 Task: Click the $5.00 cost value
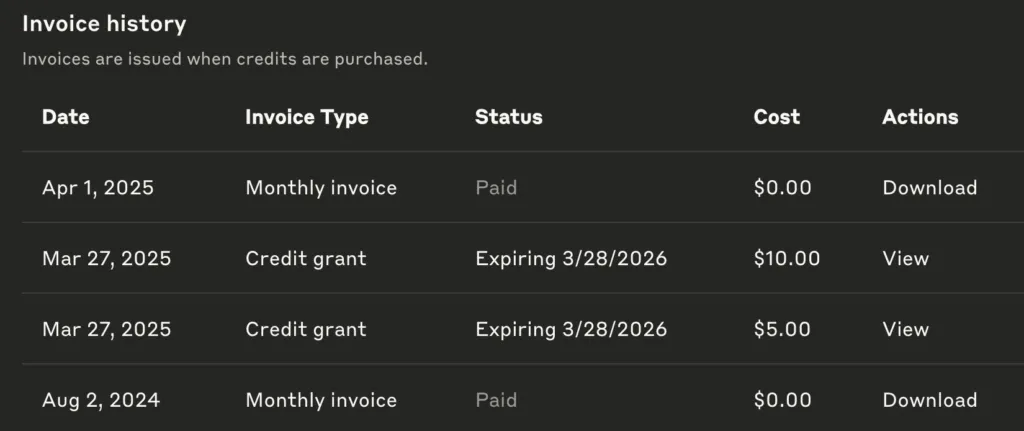coord(782,329)
